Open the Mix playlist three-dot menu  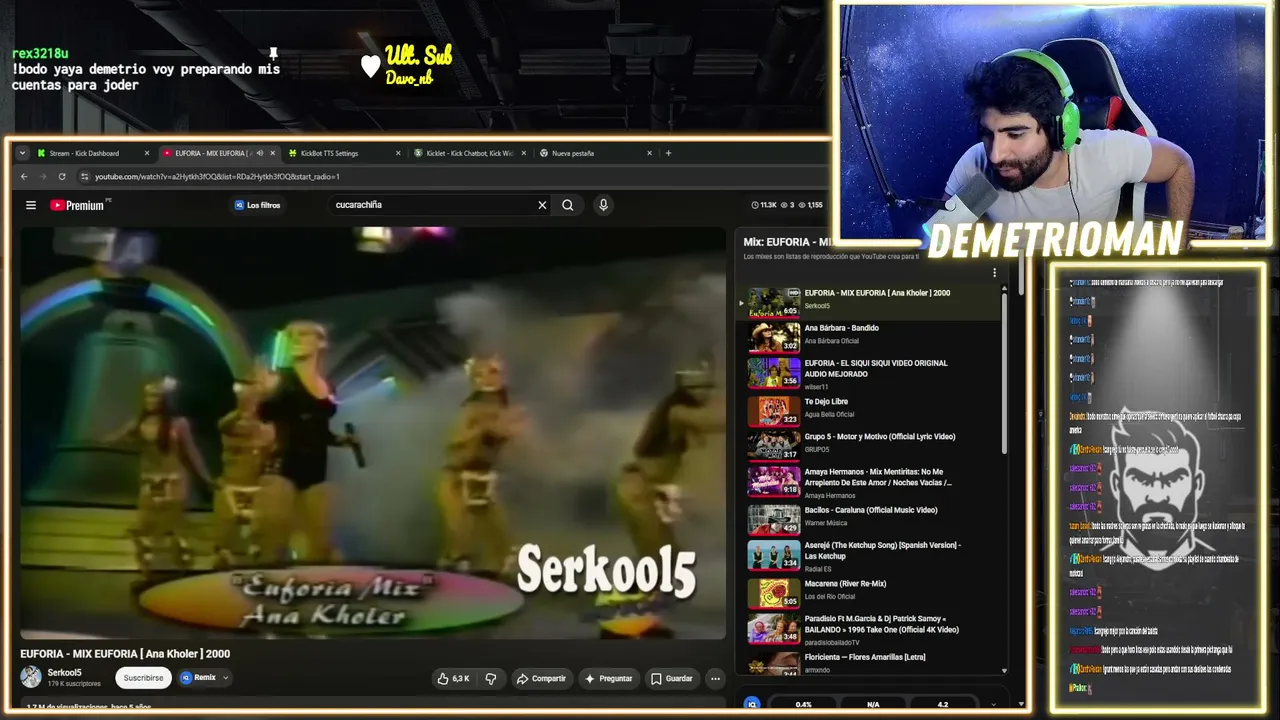point(994,273)
